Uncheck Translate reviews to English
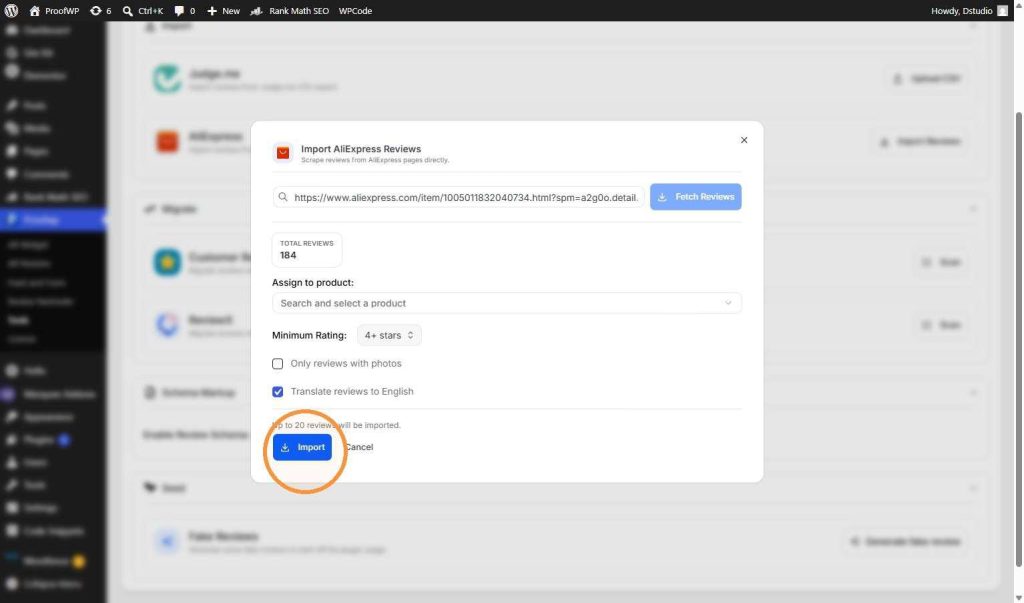The width and height of the screenshot is (1024, 603). tap(278, 391)
